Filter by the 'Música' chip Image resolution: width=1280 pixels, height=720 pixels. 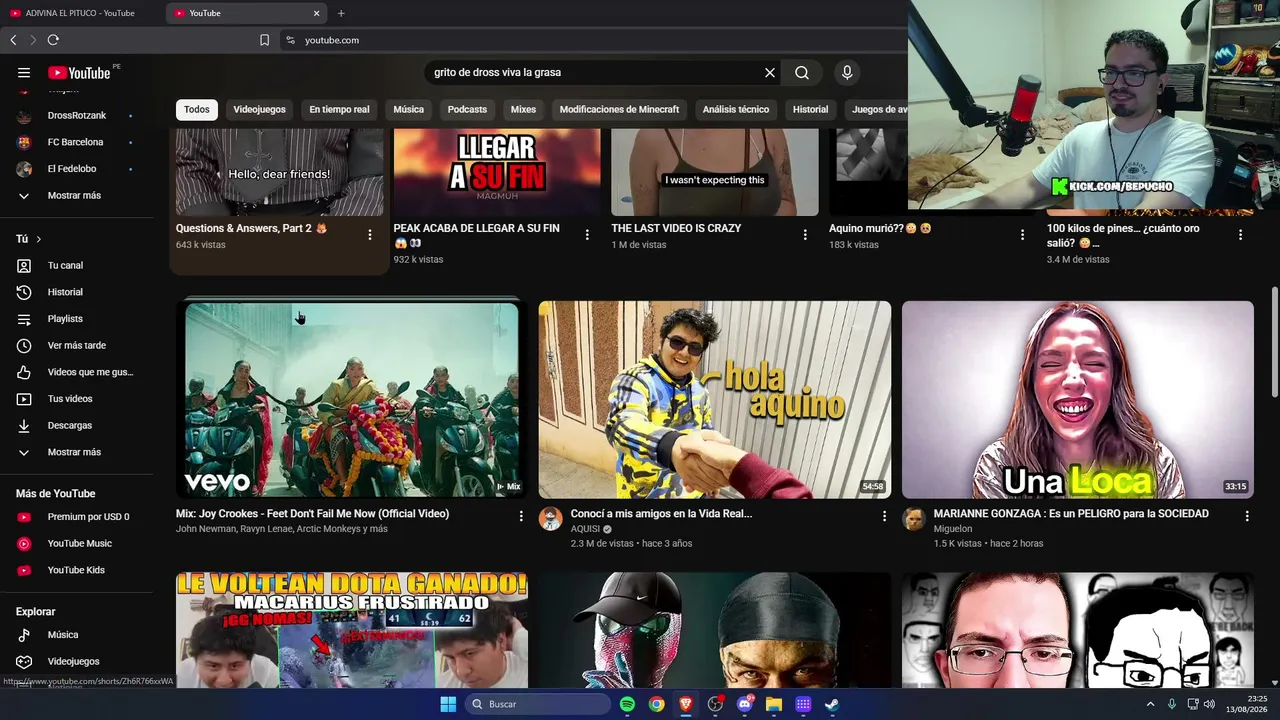pyautogui.click(x=408, y=109)
